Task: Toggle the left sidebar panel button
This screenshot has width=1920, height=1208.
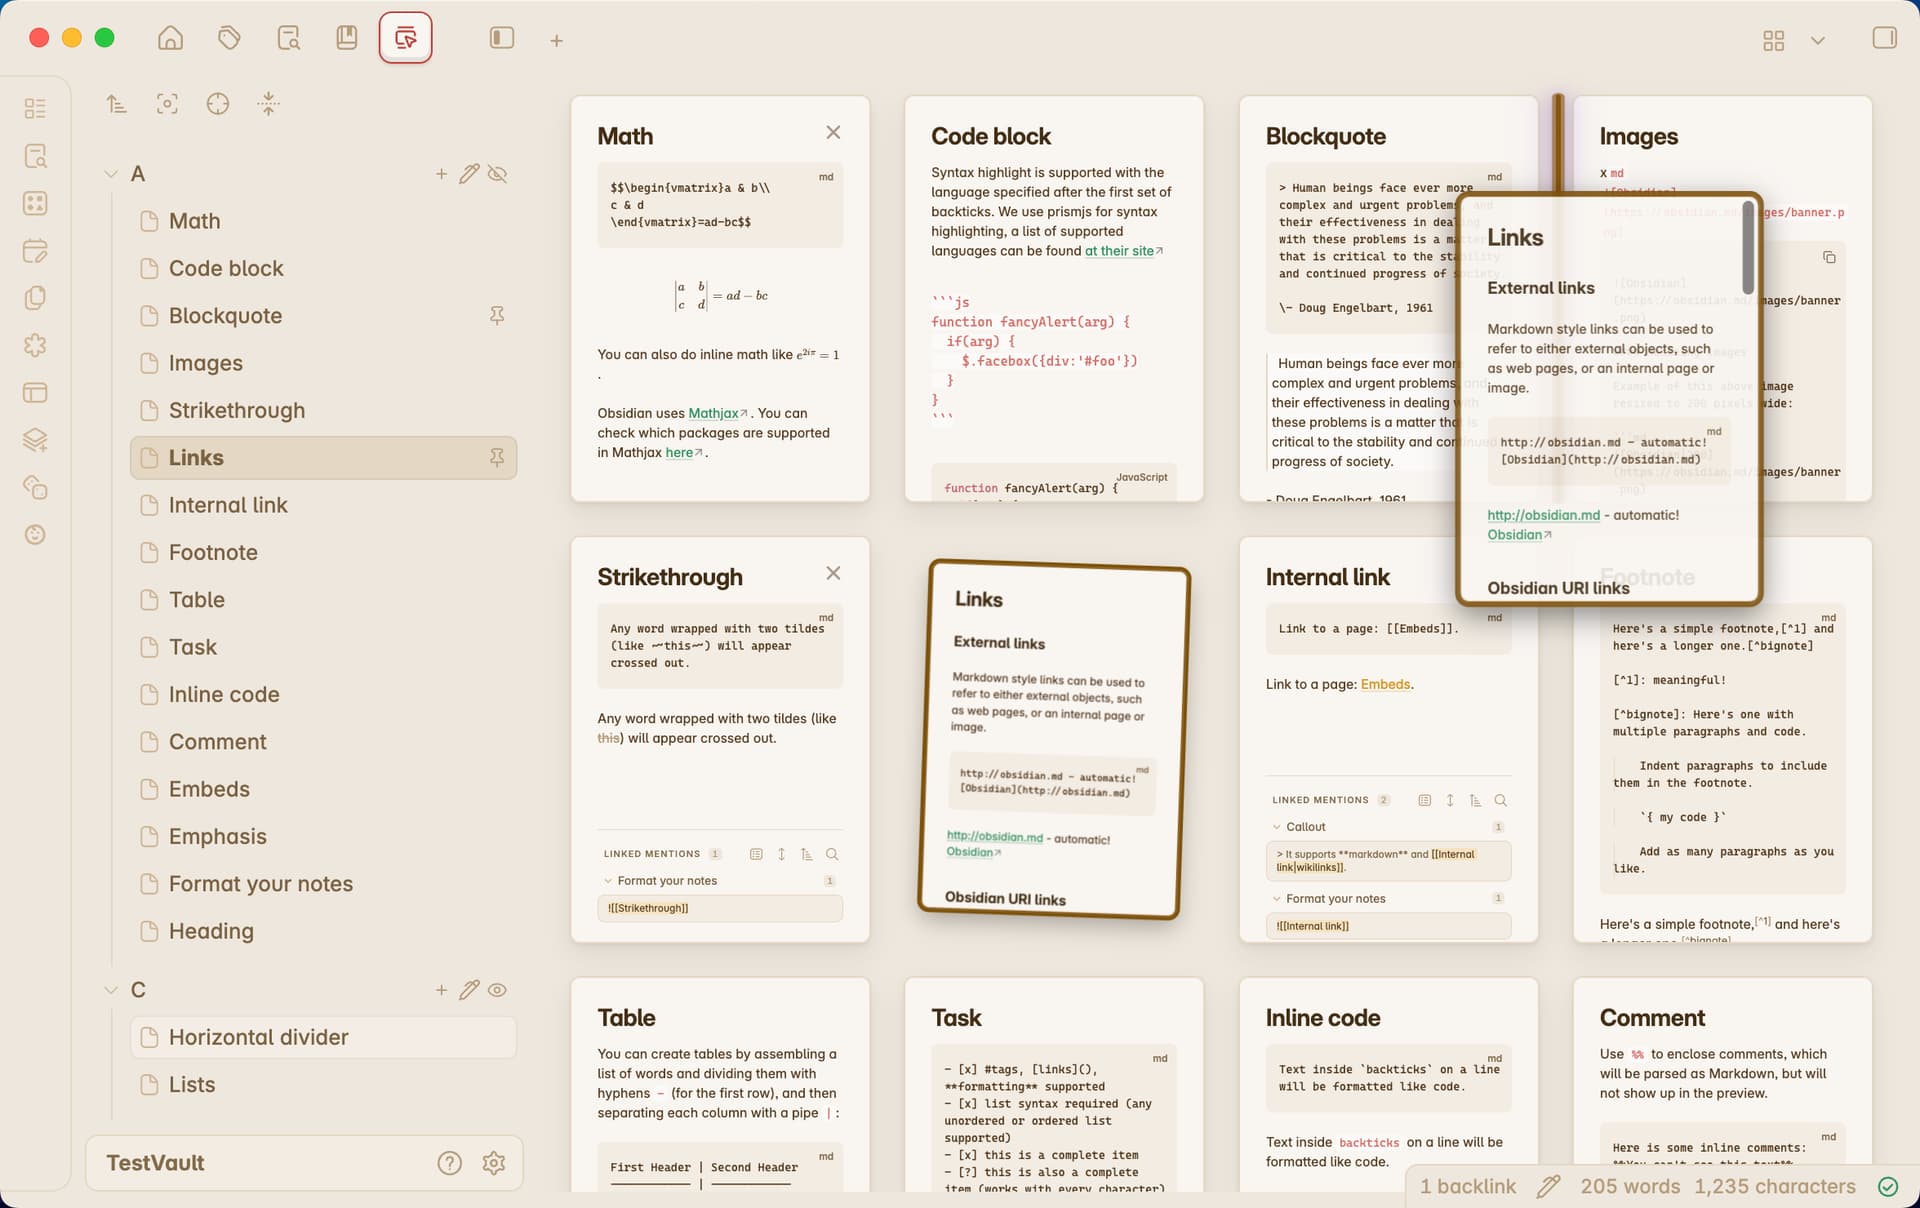Action: coord(501,39)
